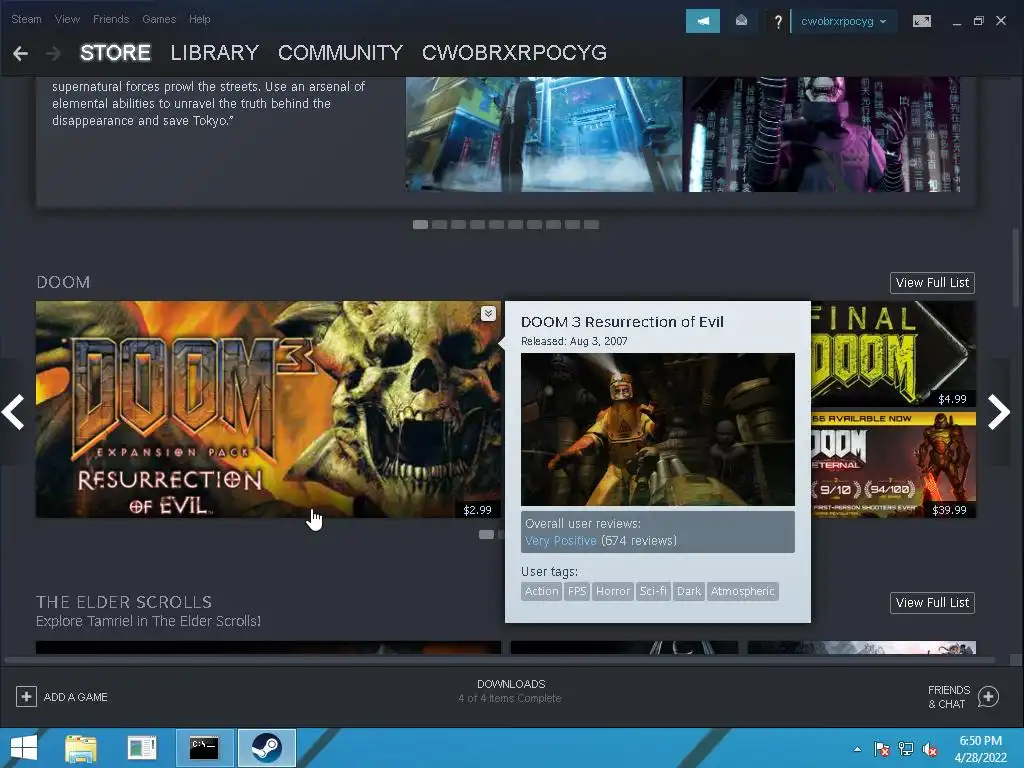Restore down the Steam window

tap(978, 22)
